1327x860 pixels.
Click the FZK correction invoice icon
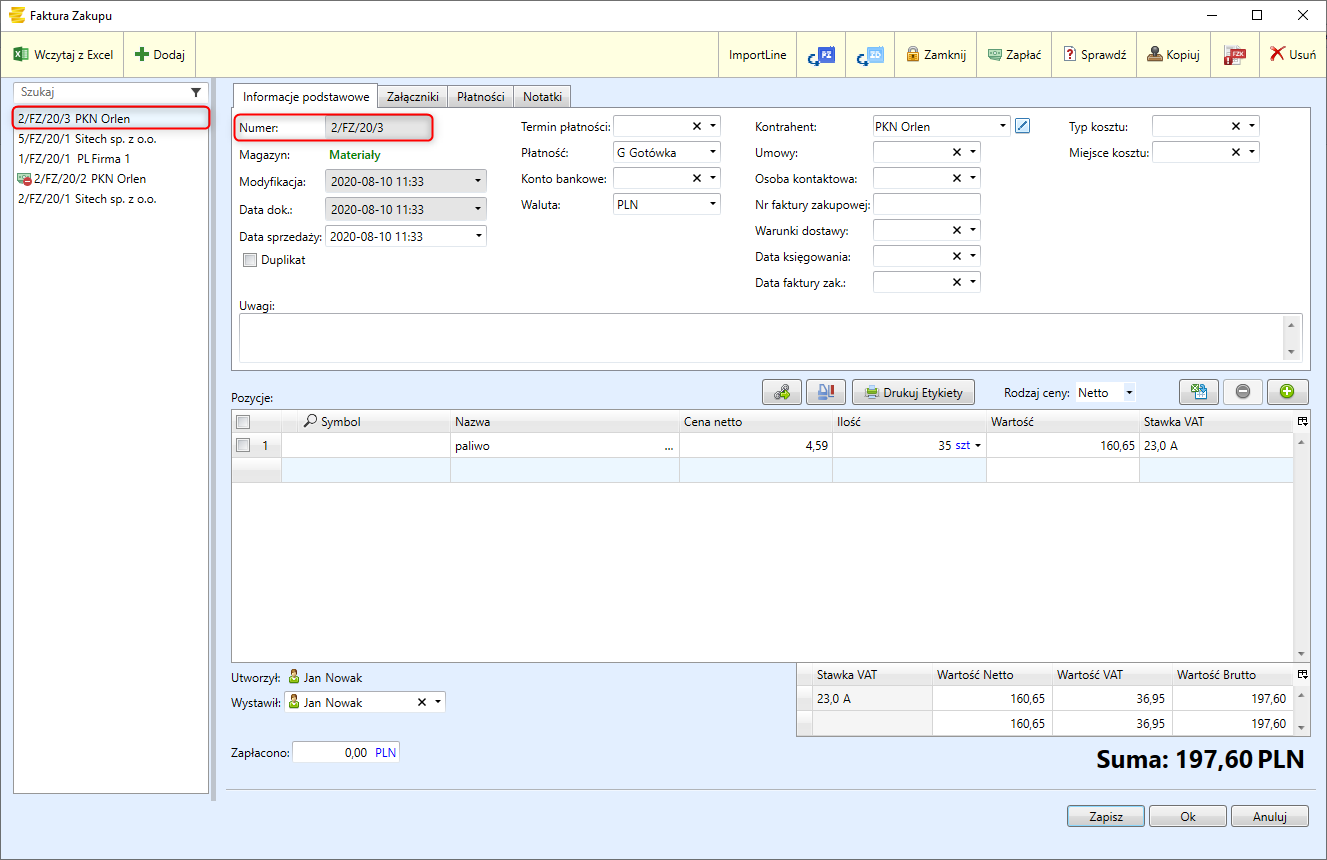1235,55
